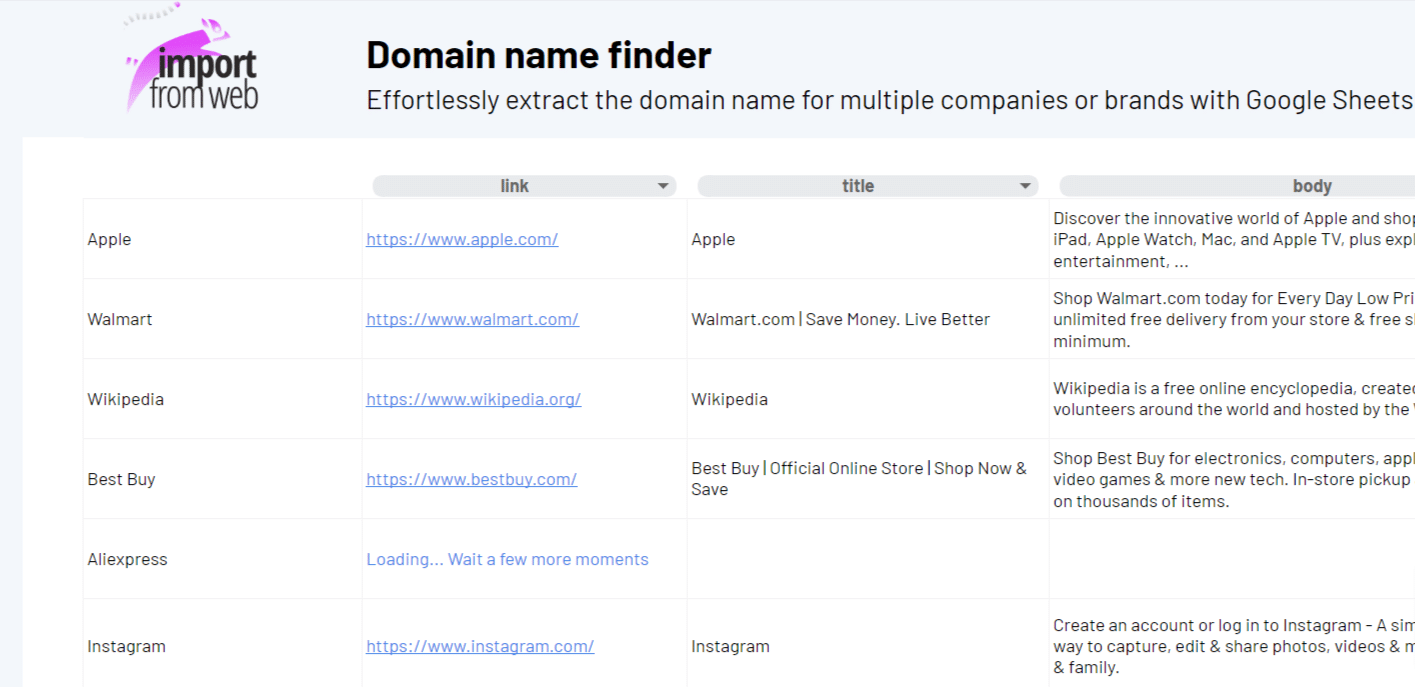Viewport: 1415px width, 687px height.
Task: Open the wikipedia.org link
Action: click(473, 399)
